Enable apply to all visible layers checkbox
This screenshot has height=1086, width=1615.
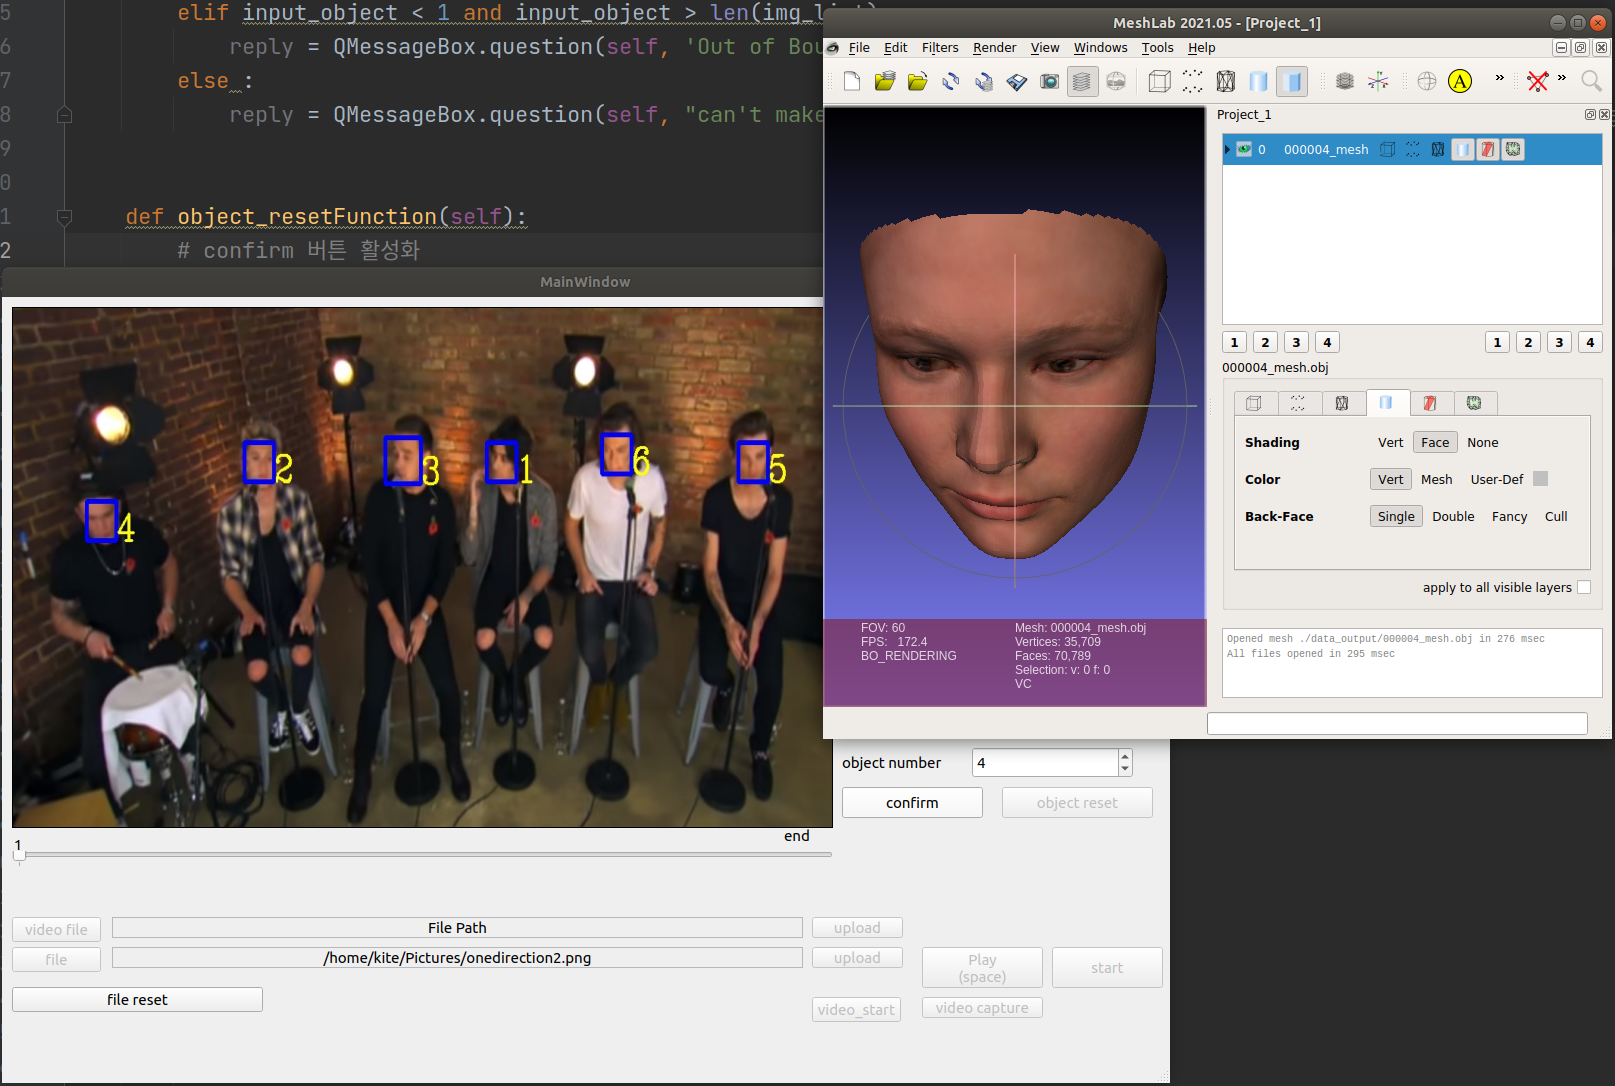pos(1584,587)
